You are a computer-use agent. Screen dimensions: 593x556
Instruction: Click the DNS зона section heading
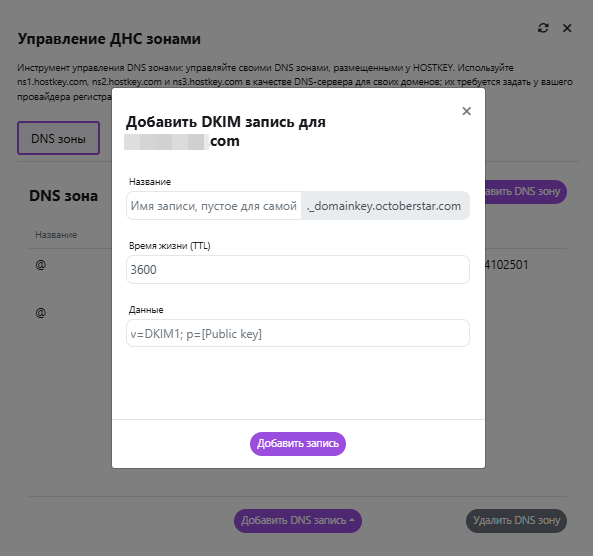coord(64,196)
